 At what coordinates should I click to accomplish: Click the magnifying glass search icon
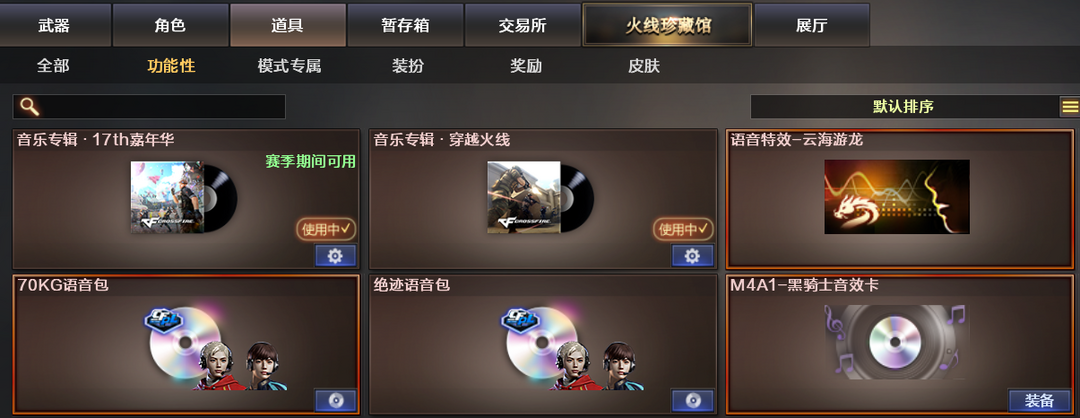point(30,107)
